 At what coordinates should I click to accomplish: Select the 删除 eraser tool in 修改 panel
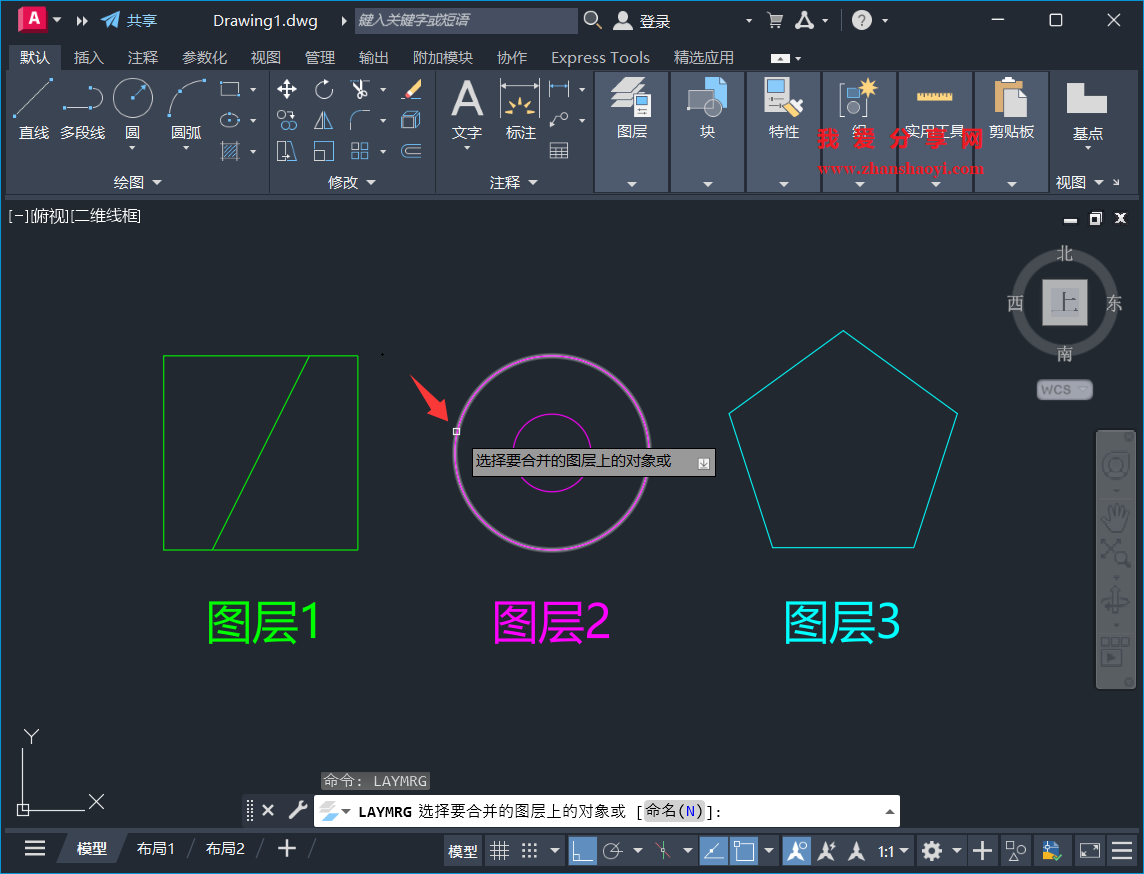coord(412,89)
